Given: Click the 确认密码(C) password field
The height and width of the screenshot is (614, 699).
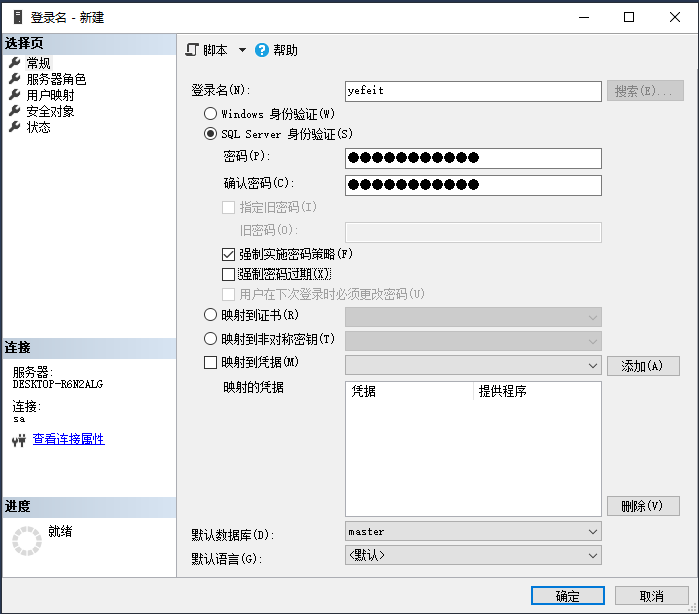Looking at the screenshot, I should tap(473, 185).
